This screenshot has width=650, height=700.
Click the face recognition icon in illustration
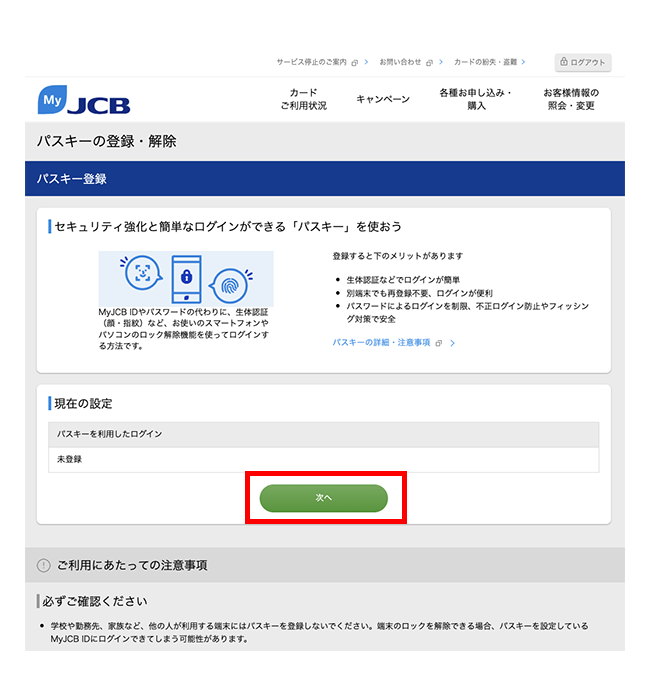pos(142,273)
